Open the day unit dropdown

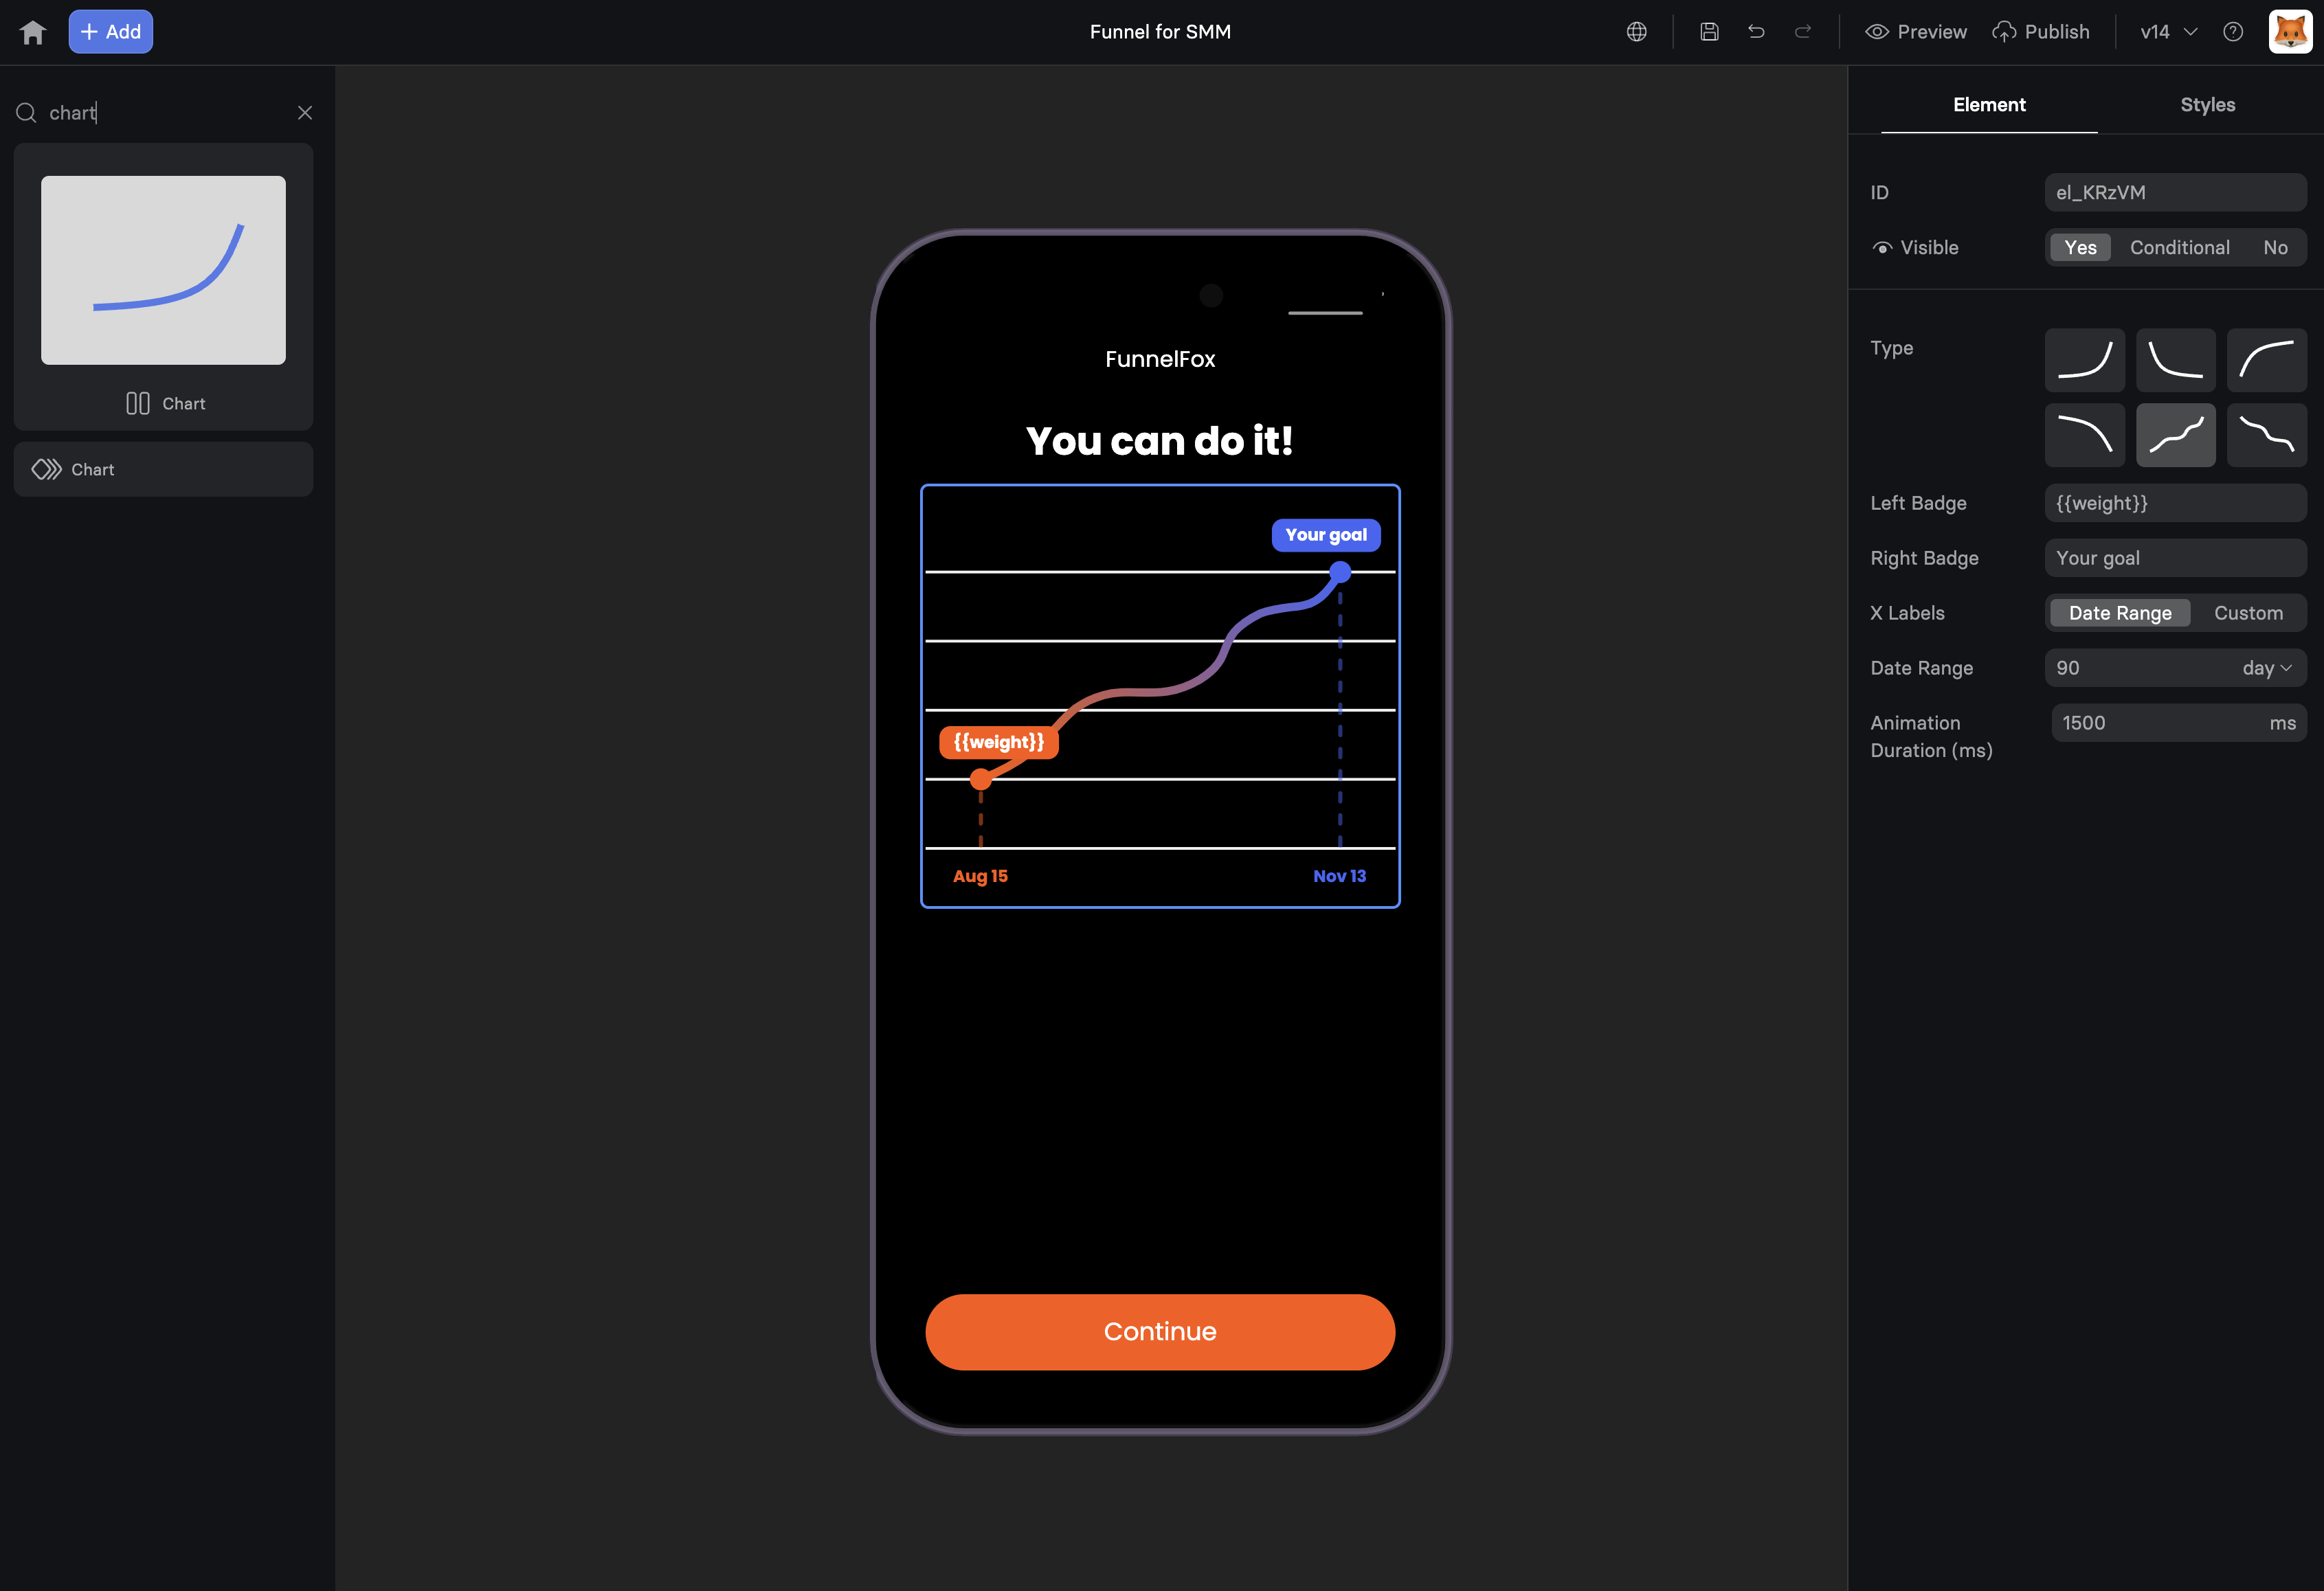2266,668
